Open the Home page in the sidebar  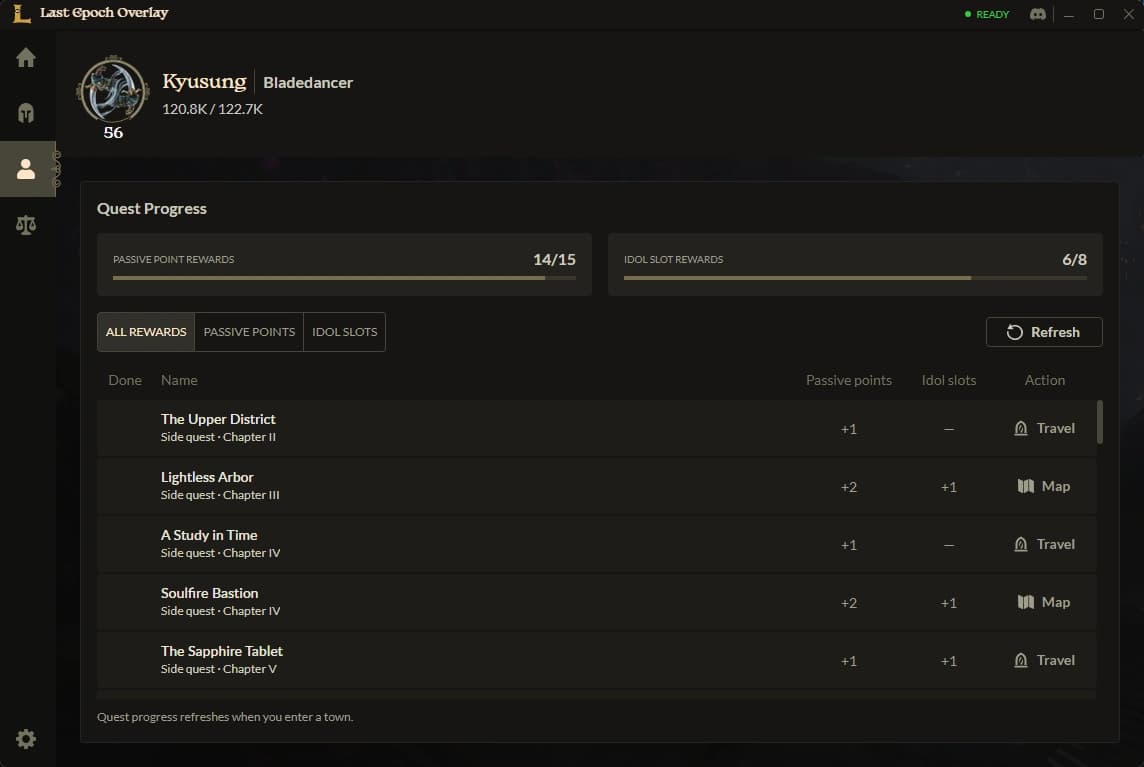[26, 58]
